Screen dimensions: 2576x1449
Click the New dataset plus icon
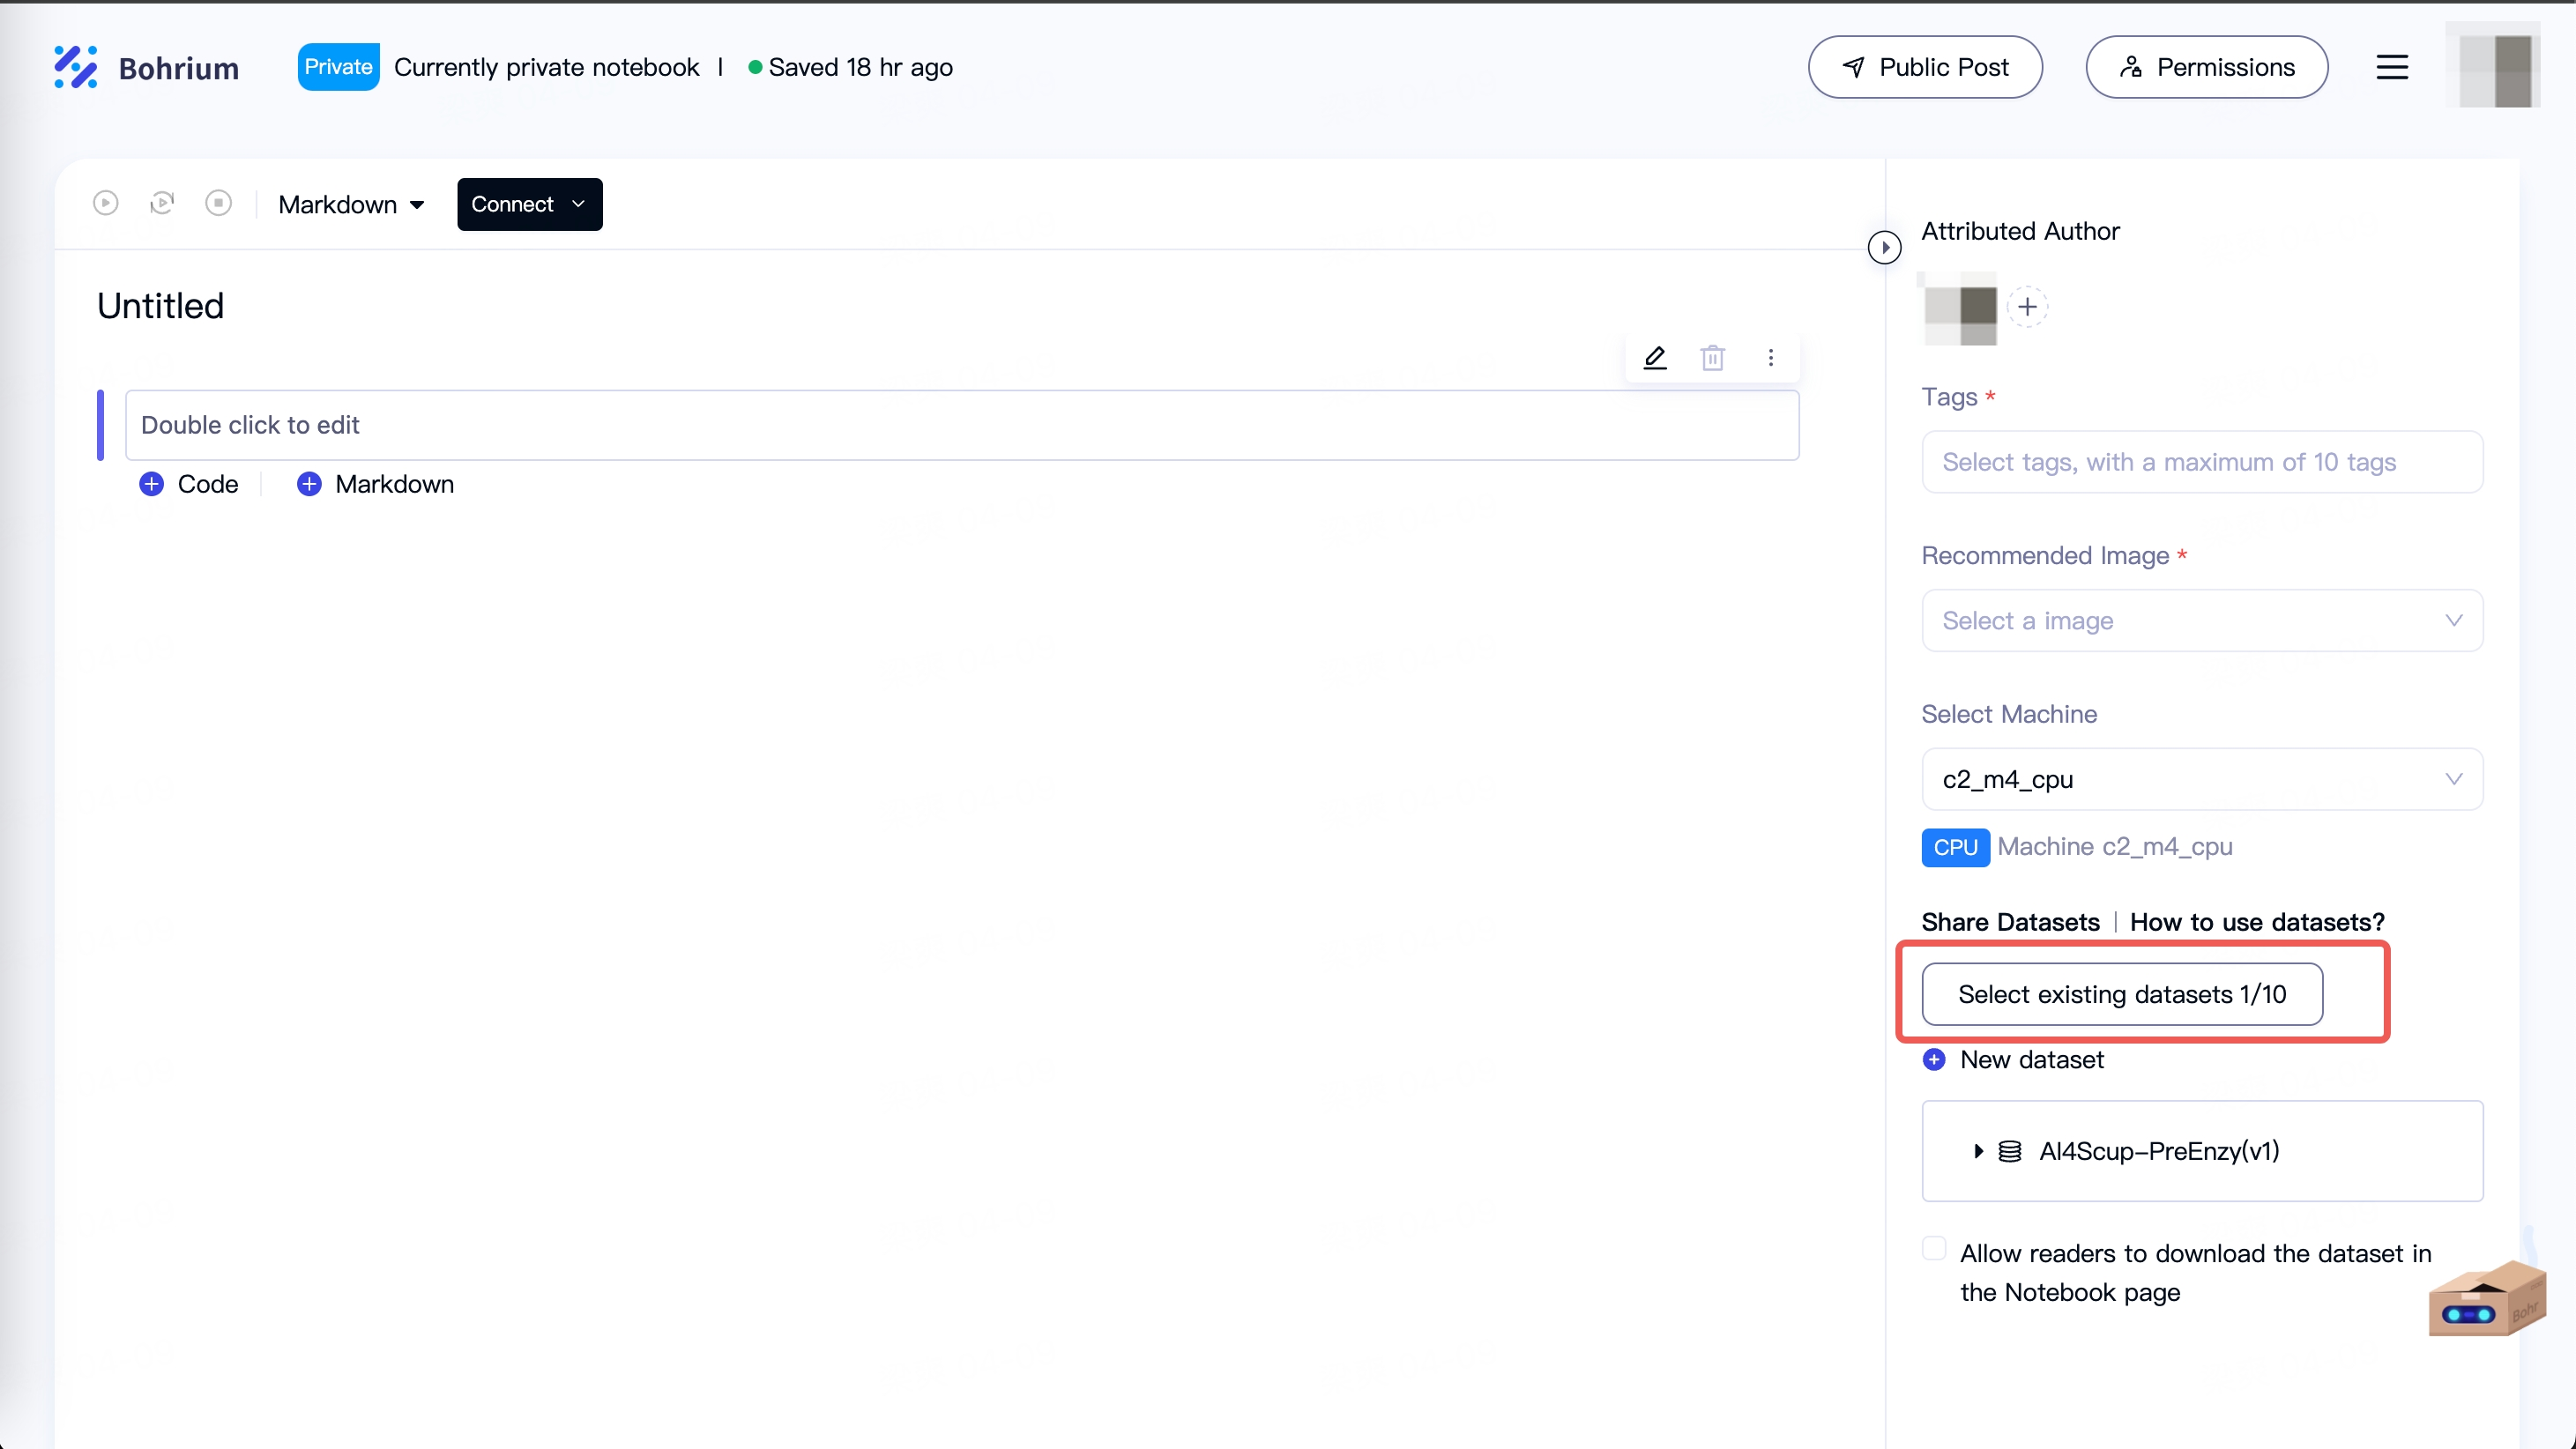[x=1934, y=1060]
